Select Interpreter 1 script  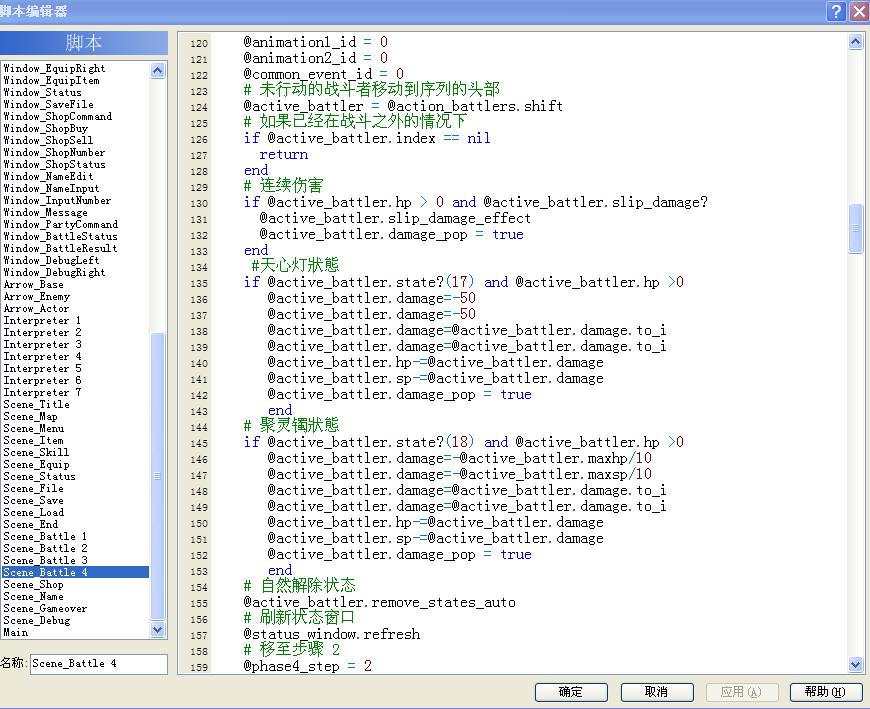42,321
